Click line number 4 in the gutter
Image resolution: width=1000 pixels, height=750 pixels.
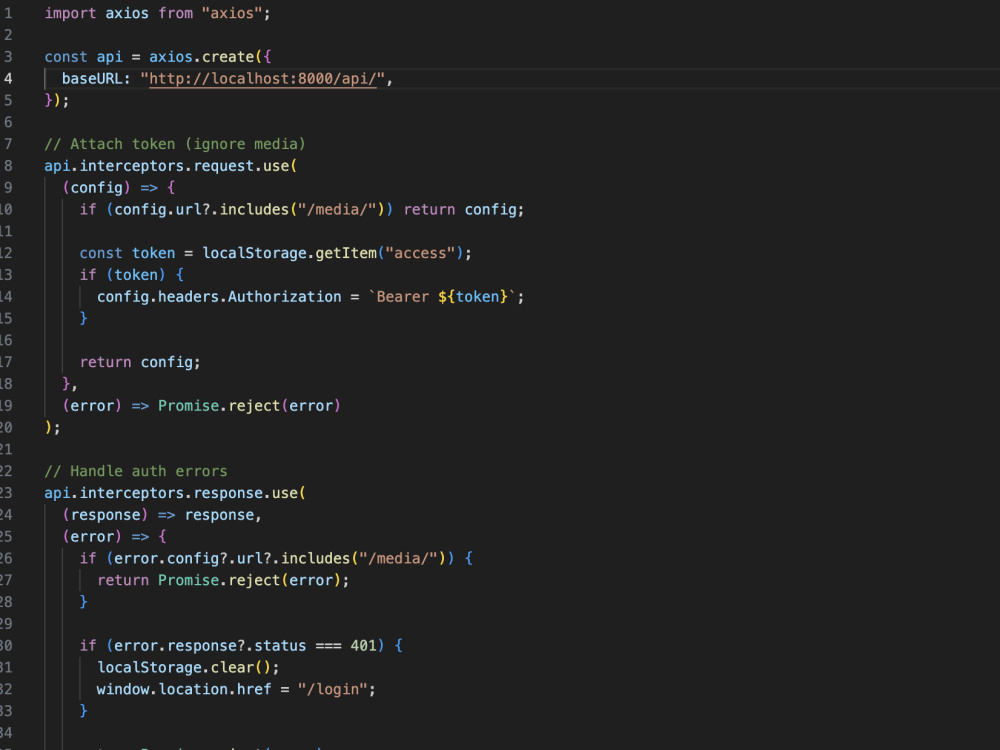(x=8, y=78)
